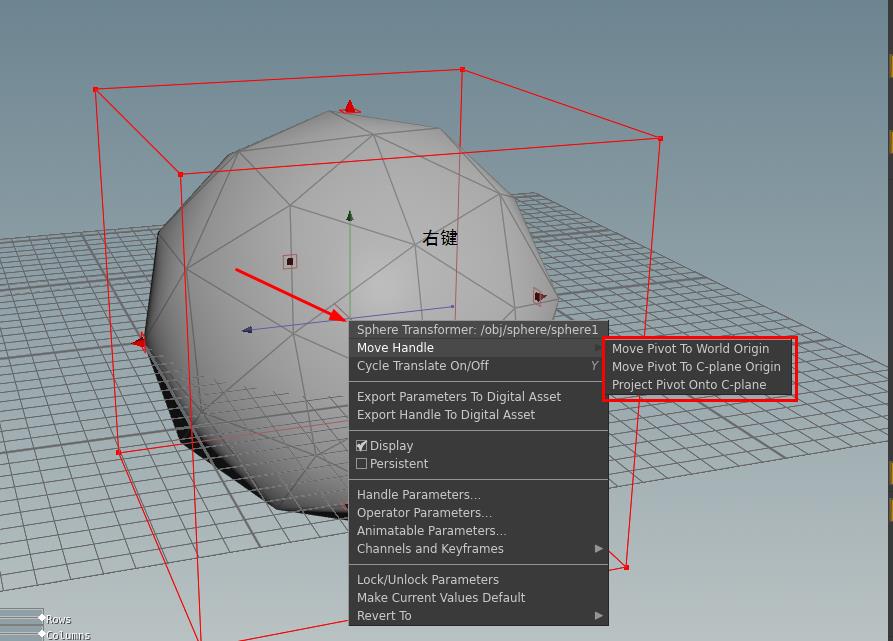The height and width of the screenshot is (641, 893).
Task: Choose Make Current Values Default
Action: pos(478,598)
